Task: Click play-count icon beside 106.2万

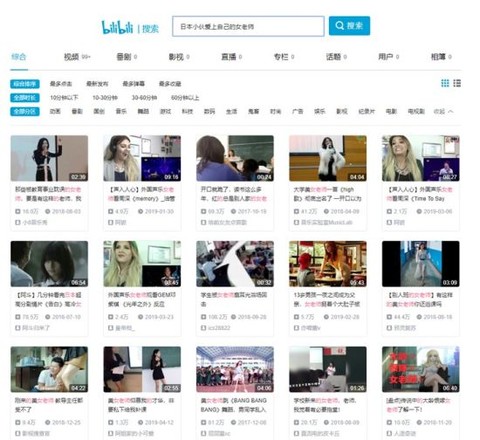Action: pos(203,317)
